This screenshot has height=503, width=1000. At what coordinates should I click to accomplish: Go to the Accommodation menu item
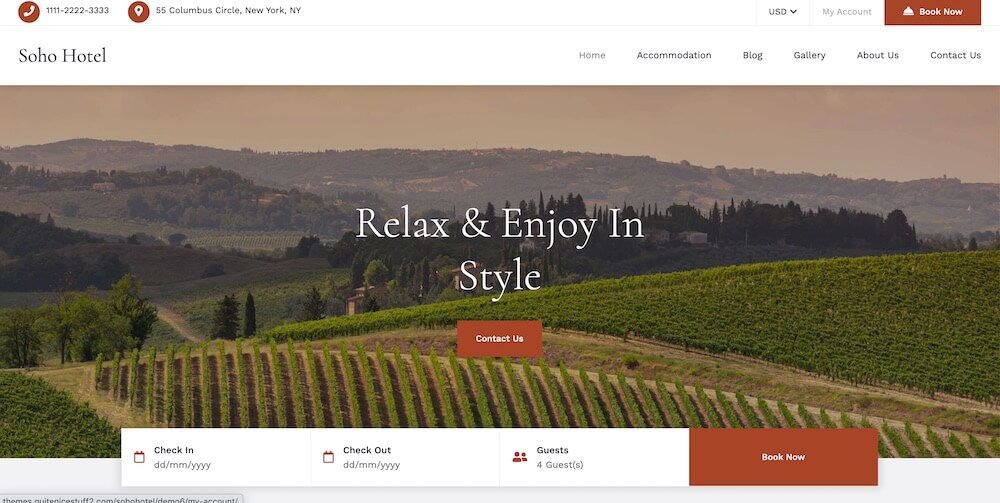tap(673, 55)
